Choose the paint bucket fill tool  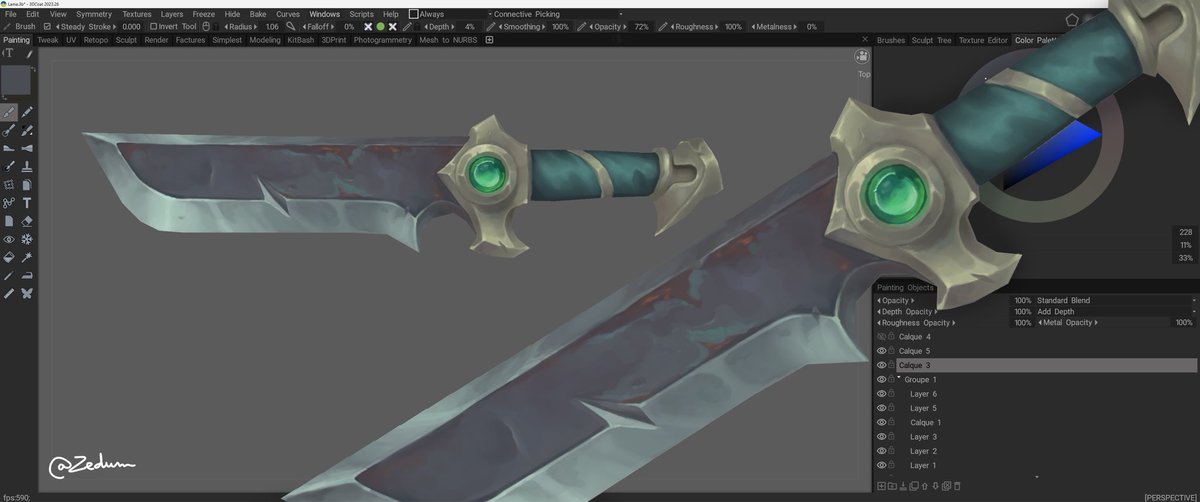(x=9, y=257)
